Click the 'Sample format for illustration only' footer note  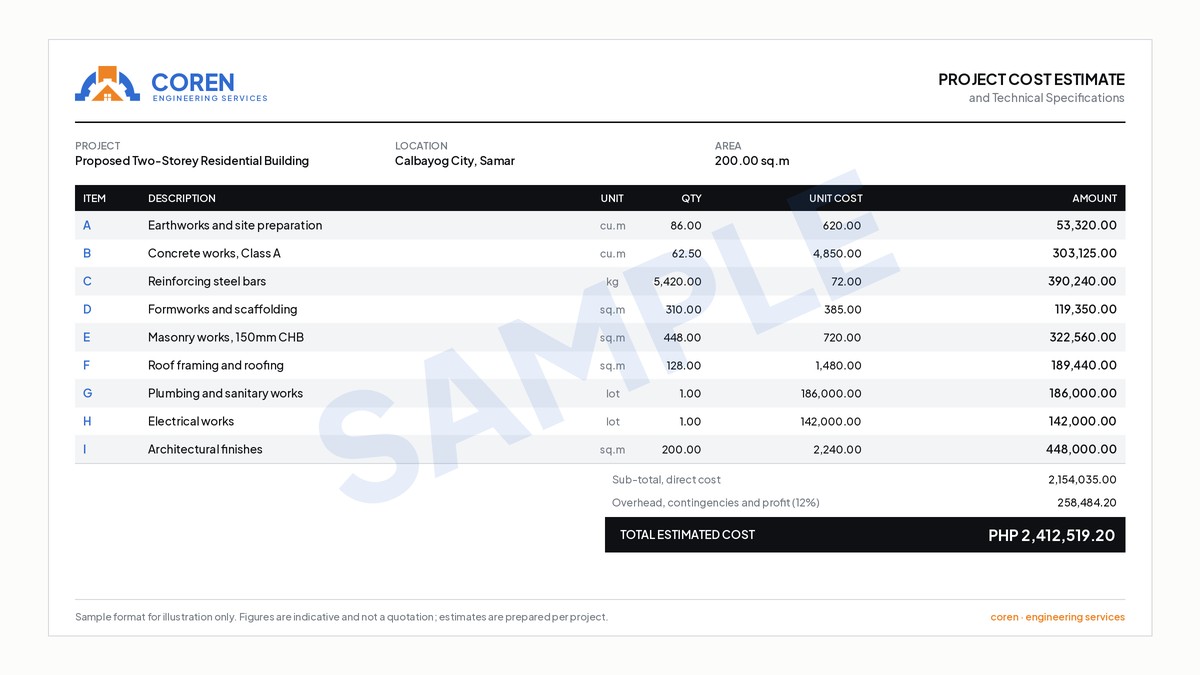coord(341,617)
